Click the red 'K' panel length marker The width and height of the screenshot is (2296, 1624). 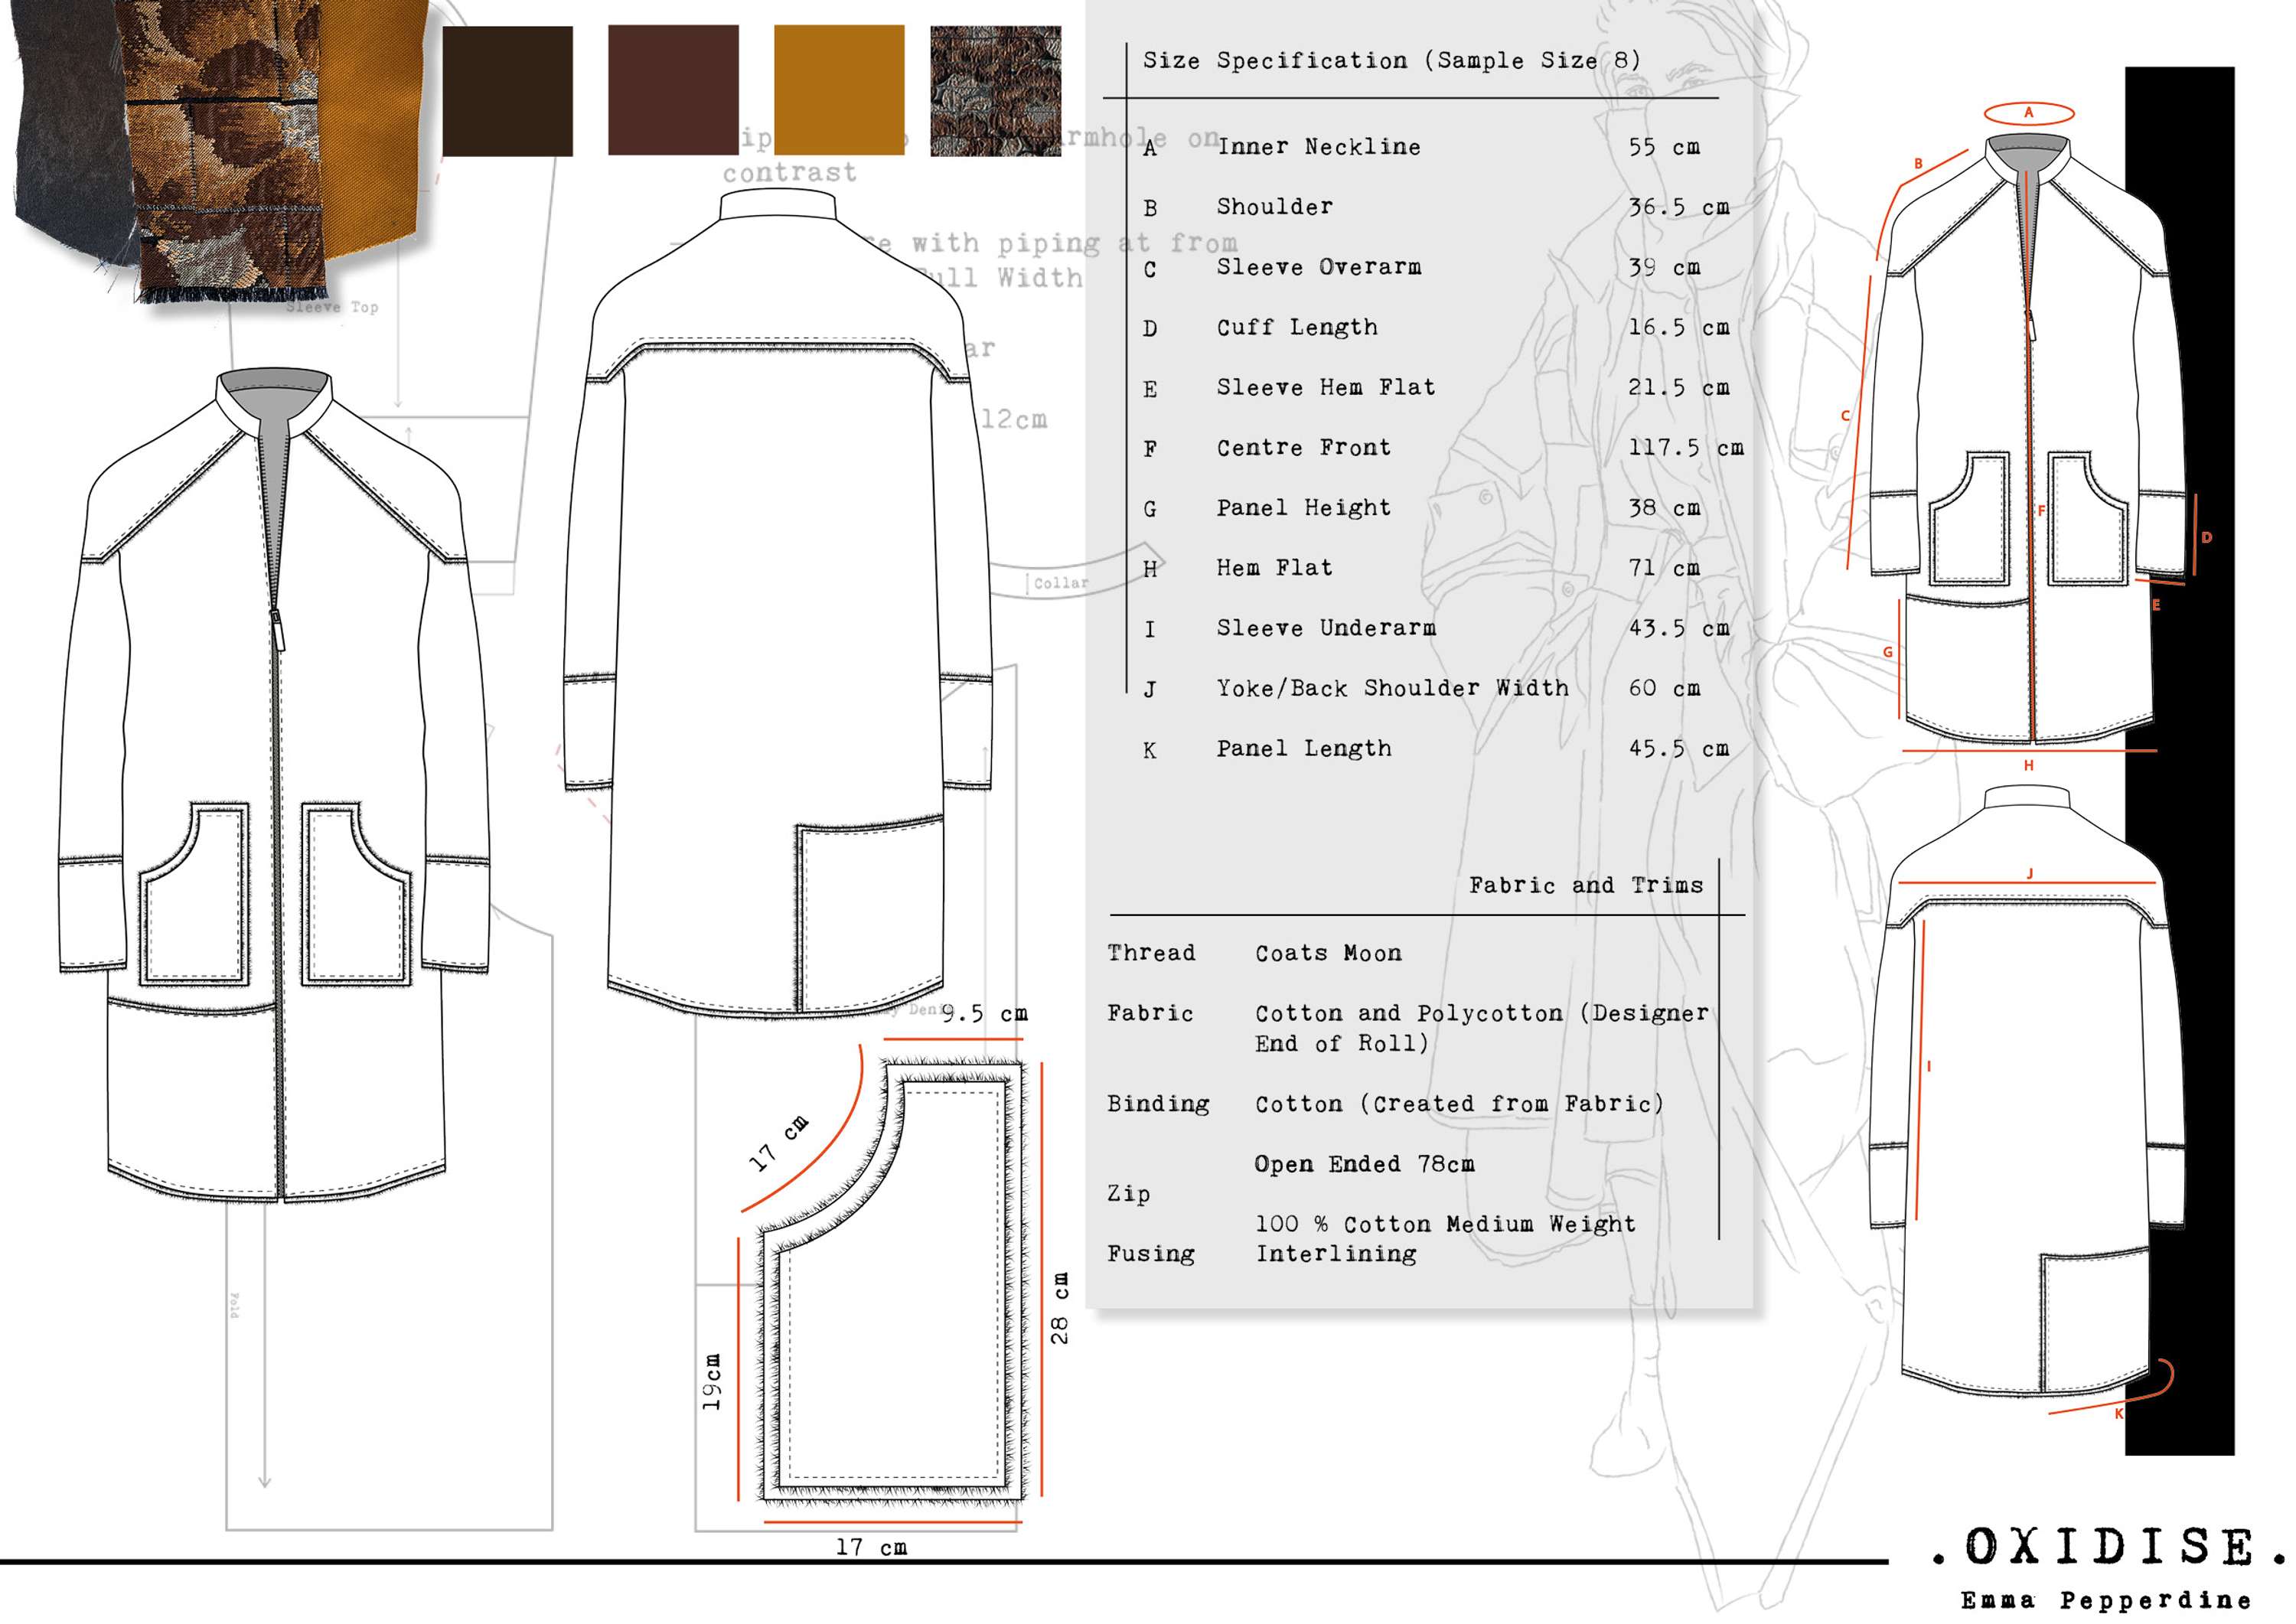coord(2118,1414)
